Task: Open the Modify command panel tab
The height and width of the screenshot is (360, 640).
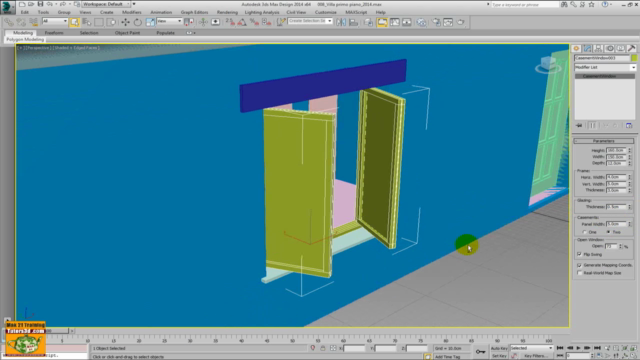Action: 587,49
